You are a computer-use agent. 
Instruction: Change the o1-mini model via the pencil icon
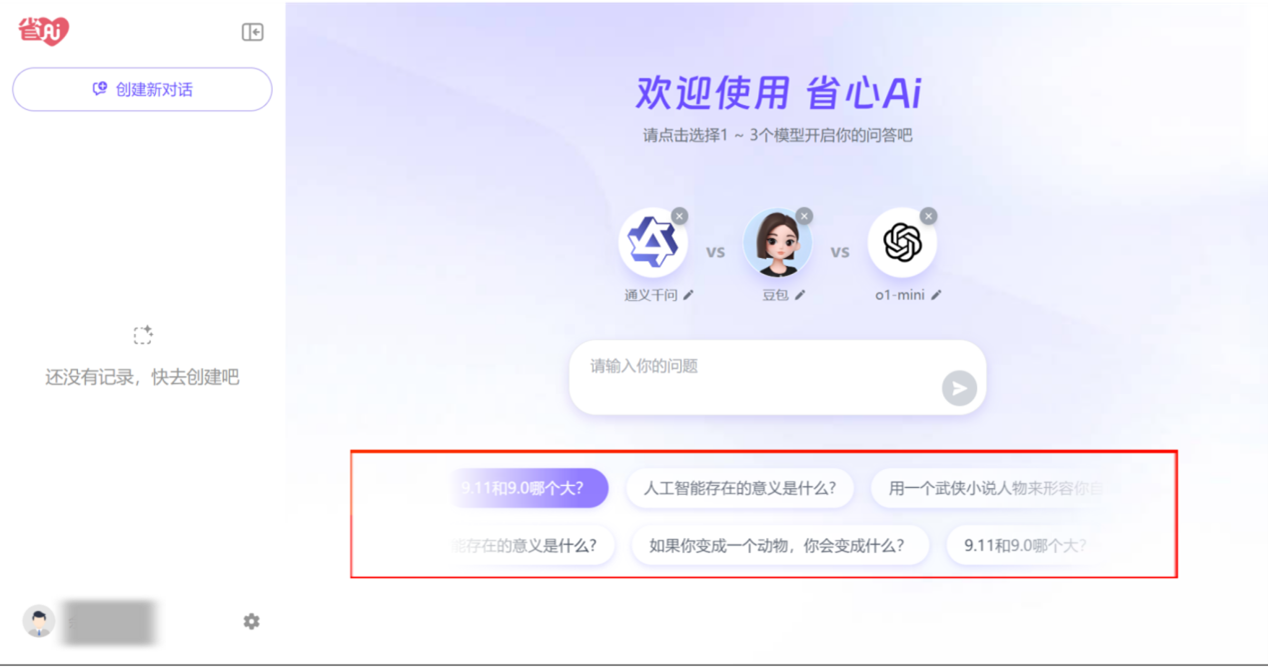click(936, 295)
